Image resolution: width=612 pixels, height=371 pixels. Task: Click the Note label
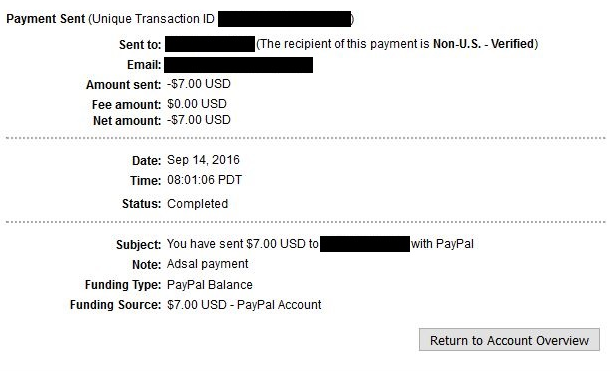pyautogui.click(x=147, y=265)
